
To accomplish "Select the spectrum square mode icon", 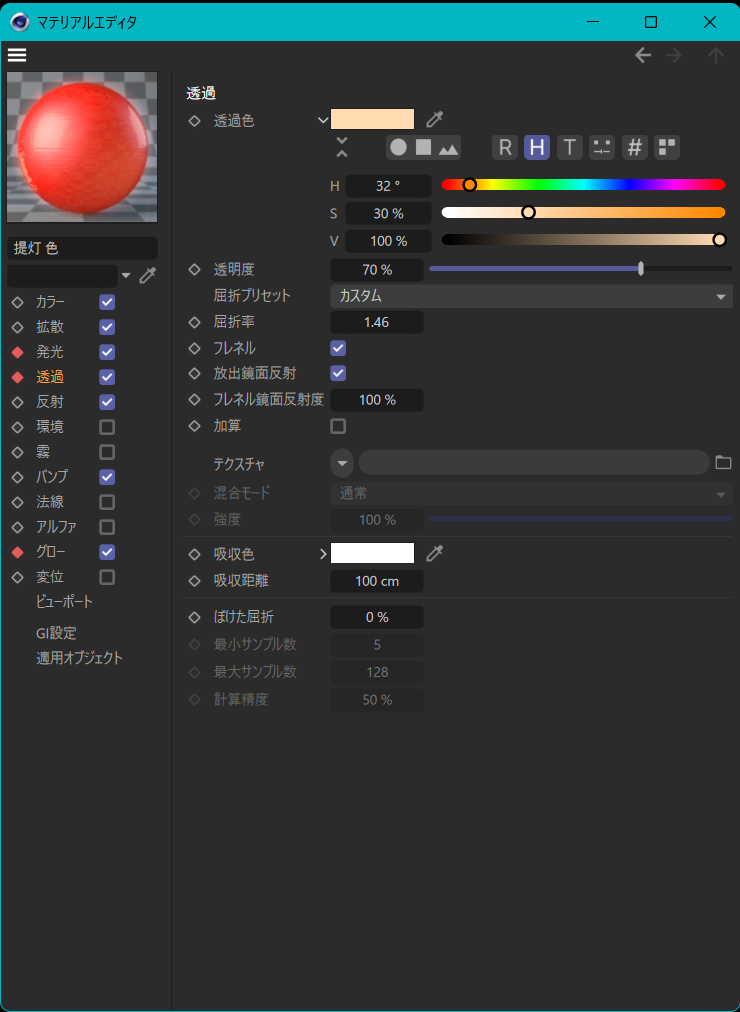I will [423, 148].
